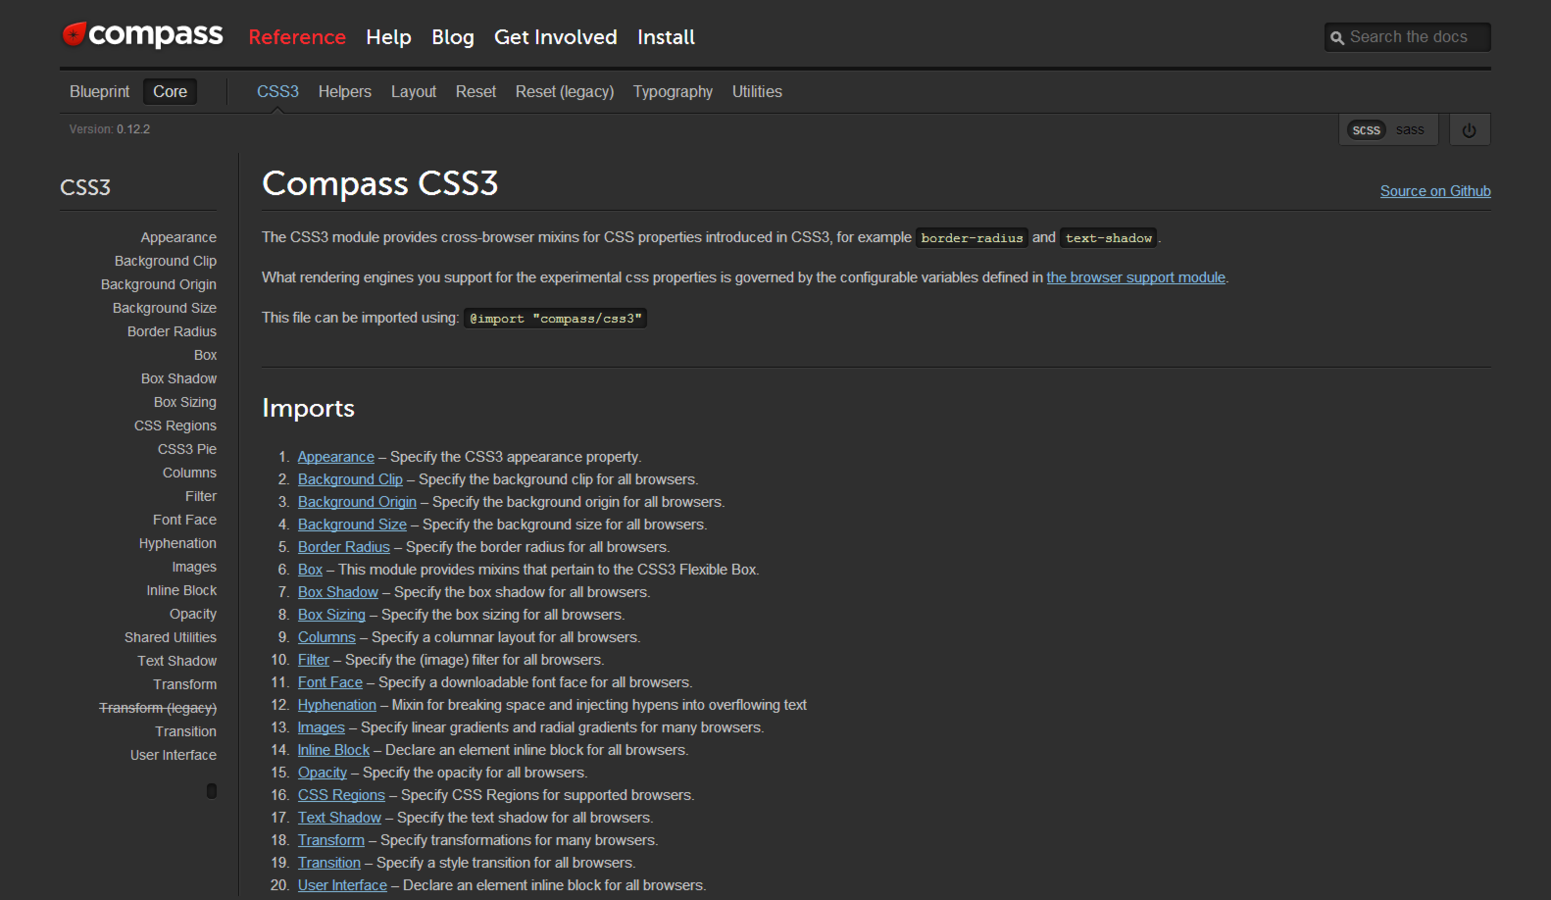Open Box in the sidebar
Image resolution: width=1551 pixels, height=900 pixels.
[205, 355]
